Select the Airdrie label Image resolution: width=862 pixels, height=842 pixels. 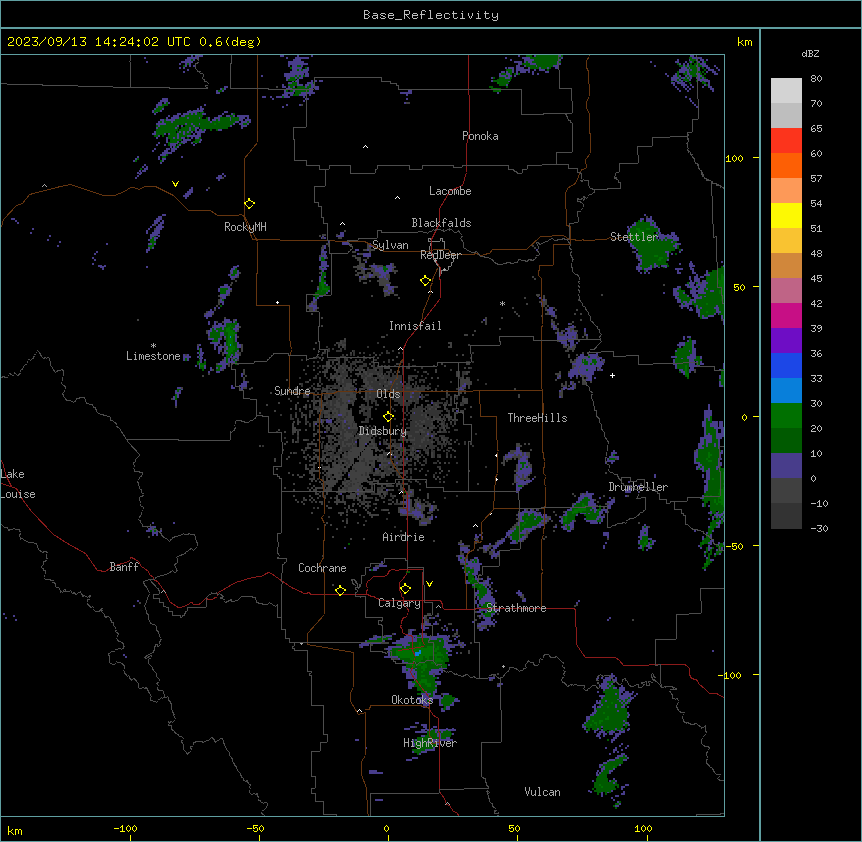pyautogui.click(x=404, y=537)
